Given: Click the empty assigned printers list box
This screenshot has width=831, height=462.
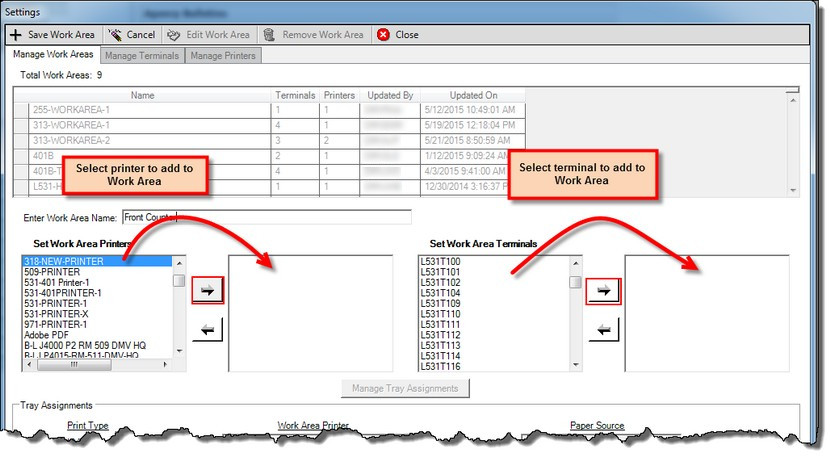Looking at the screenshot, I should (x=311, y=314).
